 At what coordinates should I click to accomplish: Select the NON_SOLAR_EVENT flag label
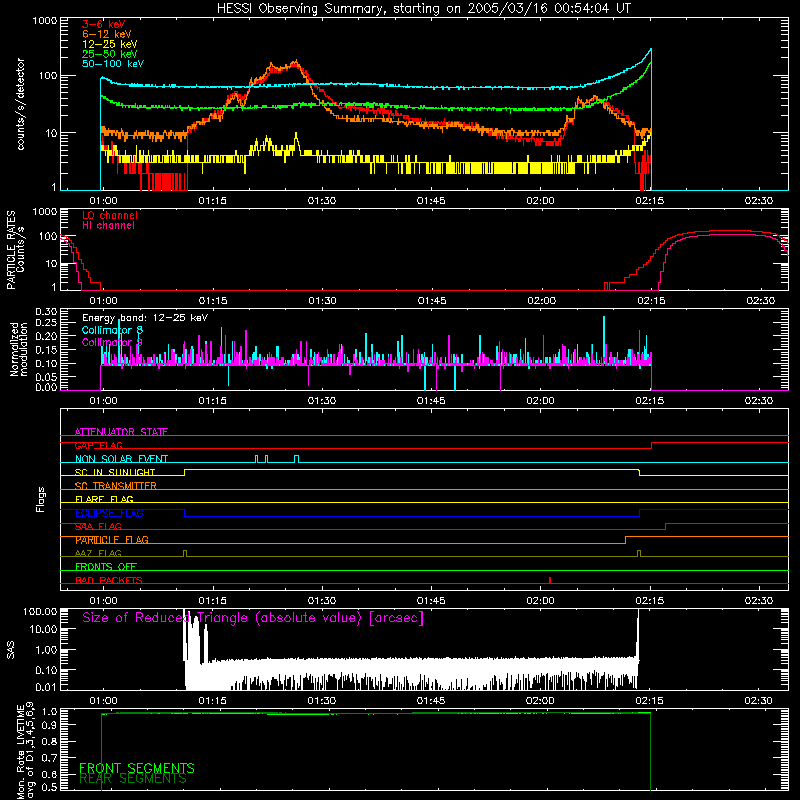point(121,459)
